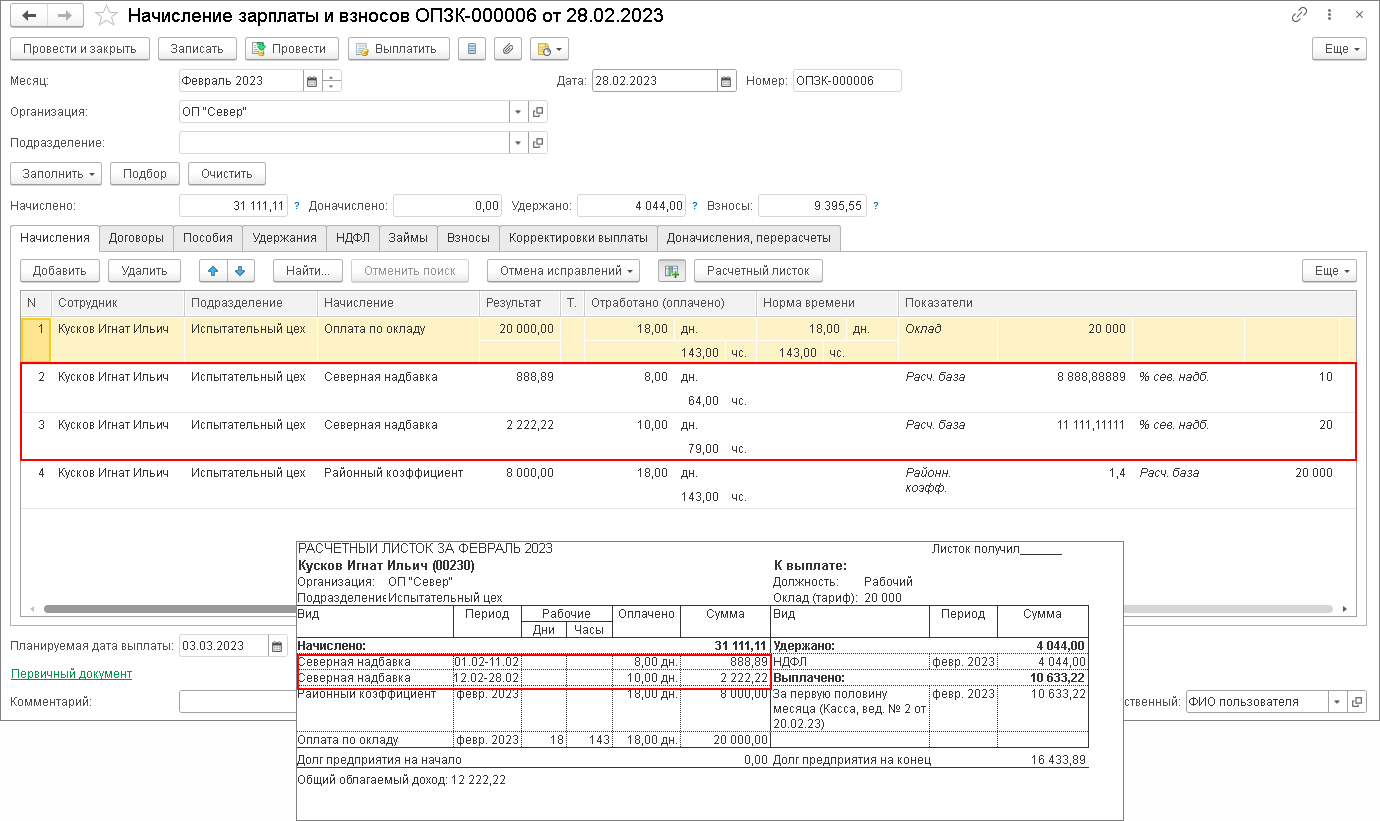Open the Организация item form icon
Image resolution: width=1380 pixels, height=821 pixels.
pos(538,112)
